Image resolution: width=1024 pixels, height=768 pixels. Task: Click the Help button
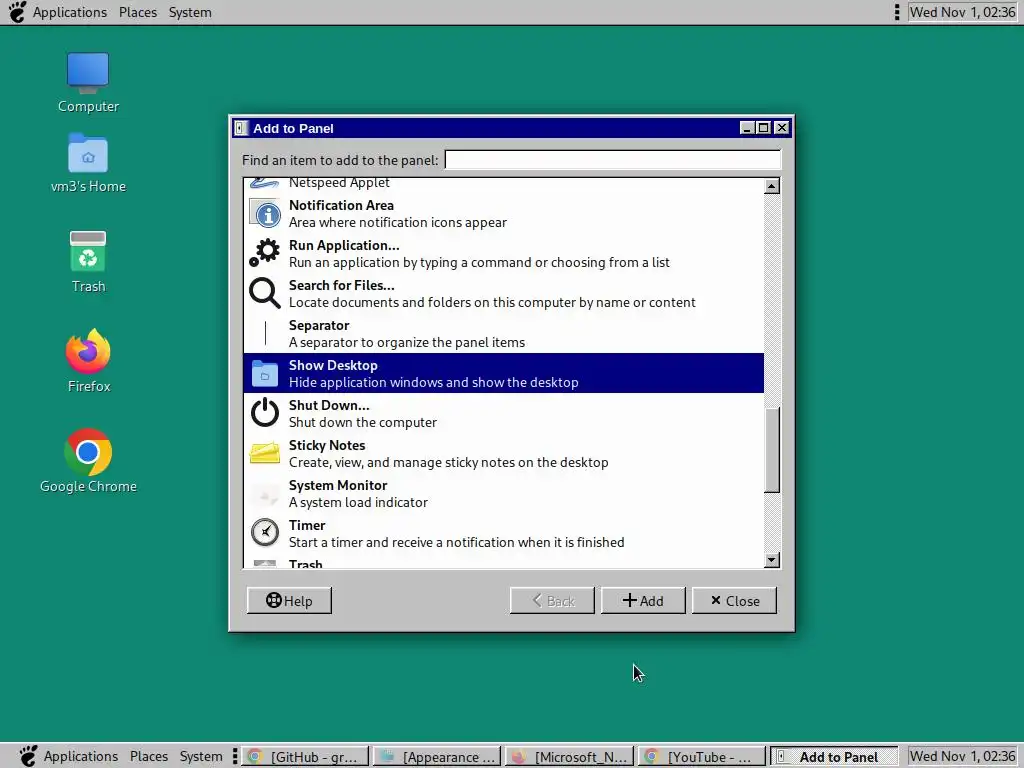[x=289, y=600]
